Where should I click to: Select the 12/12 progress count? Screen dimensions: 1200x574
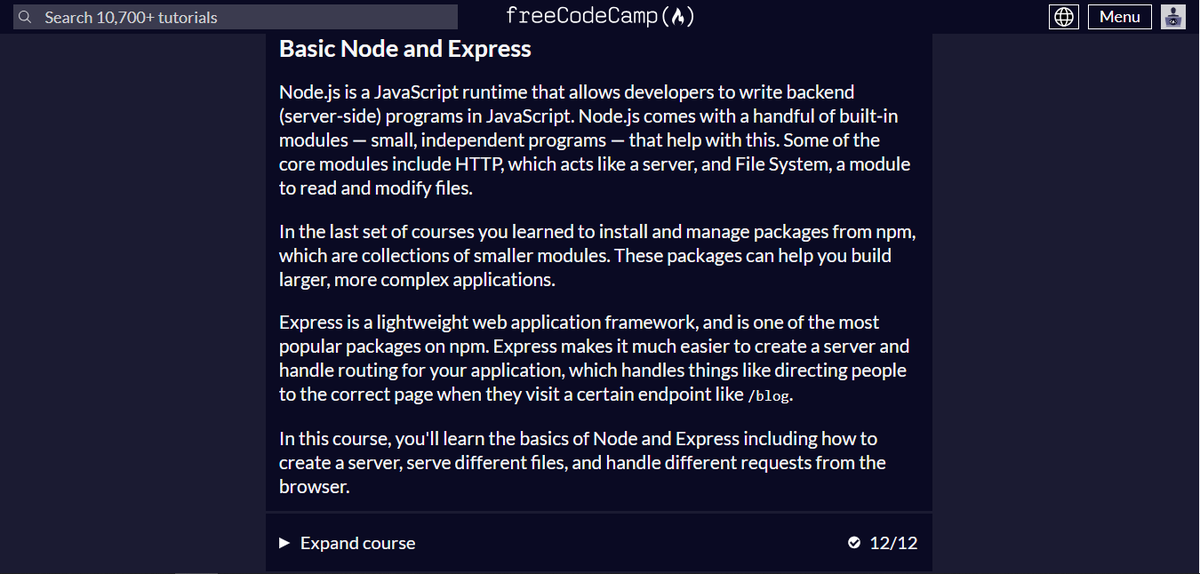894,543
